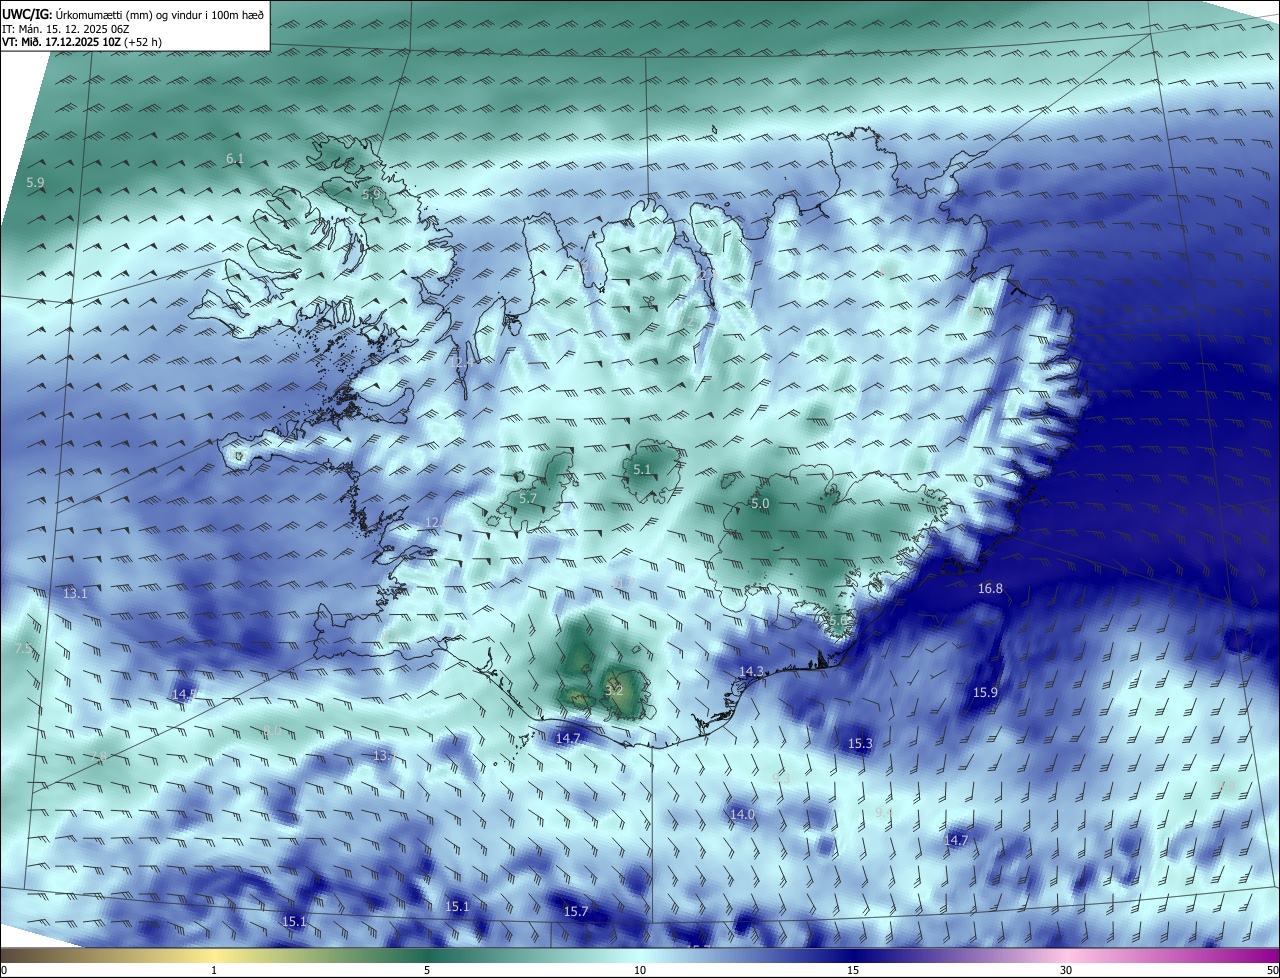Select the 6.1 value label on the map
This screenshot has height=978, width=1280.
(235, 159)
